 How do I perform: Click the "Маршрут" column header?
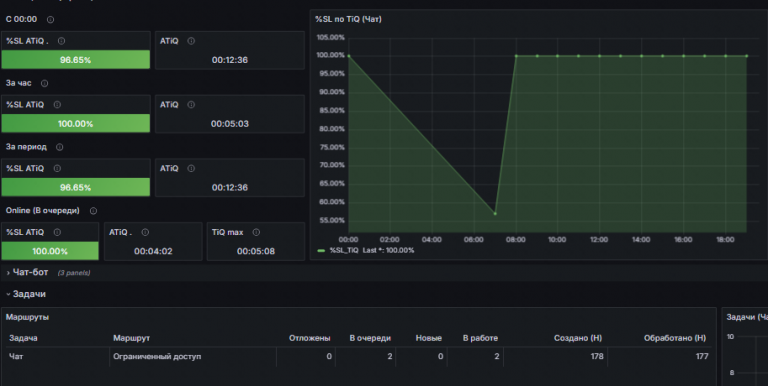(131, 338)
